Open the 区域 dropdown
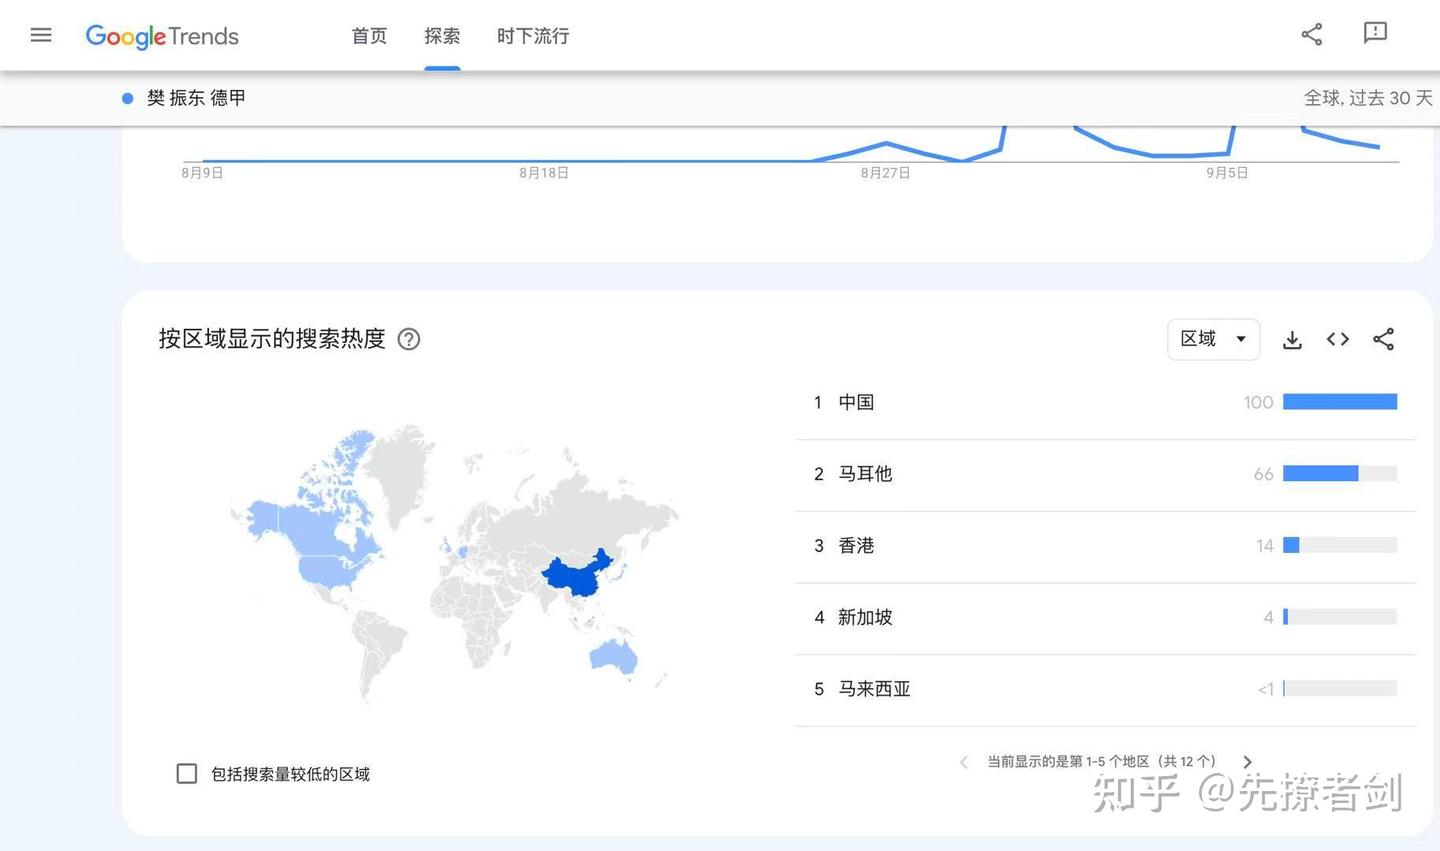 click(1213, 339)
